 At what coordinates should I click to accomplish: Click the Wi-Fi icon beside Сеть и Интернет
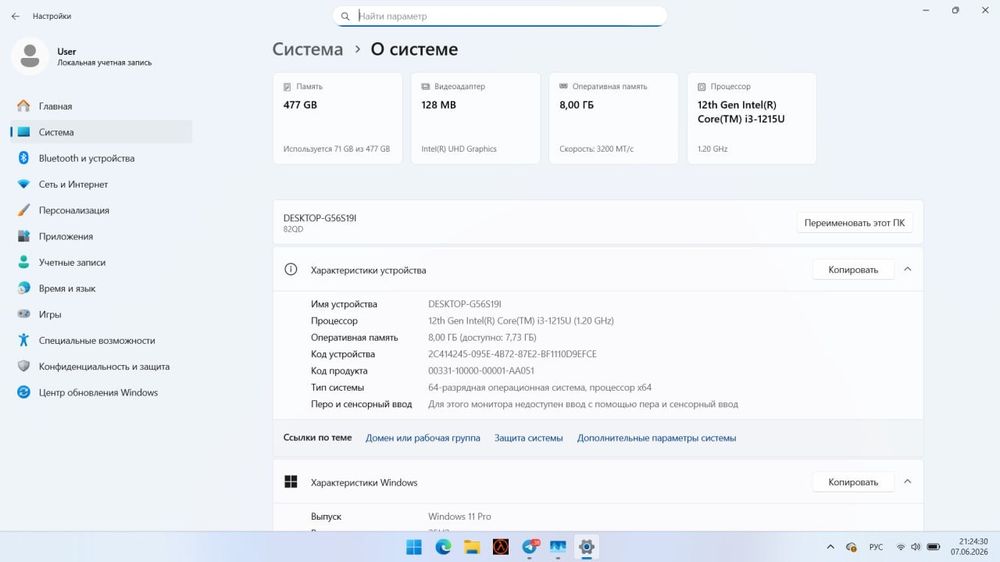point(24,184)
